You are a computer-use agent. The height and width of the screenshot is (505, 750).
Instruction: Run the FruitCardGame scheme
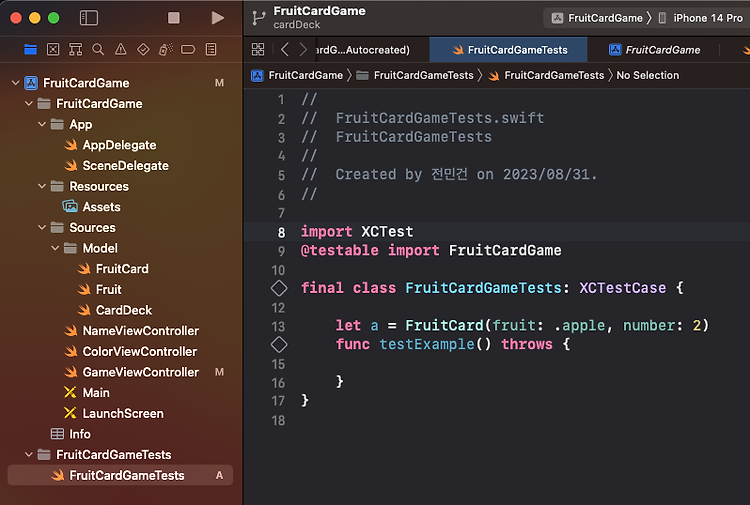pyautogui.click(x=218, y=18)
